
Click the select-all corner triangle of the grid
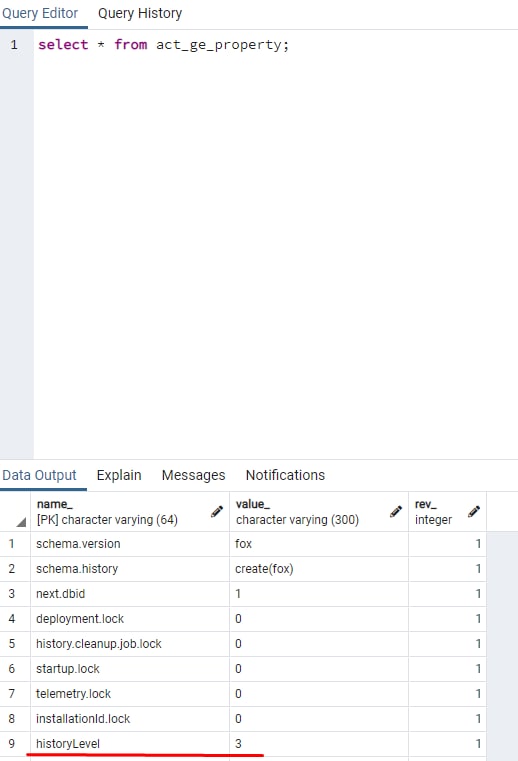click(x=20, y=522)
